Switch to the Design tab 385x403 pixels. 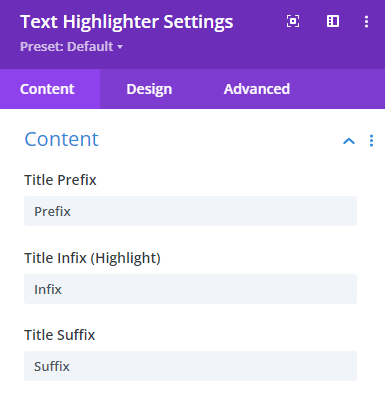click(x=149, y=89)
